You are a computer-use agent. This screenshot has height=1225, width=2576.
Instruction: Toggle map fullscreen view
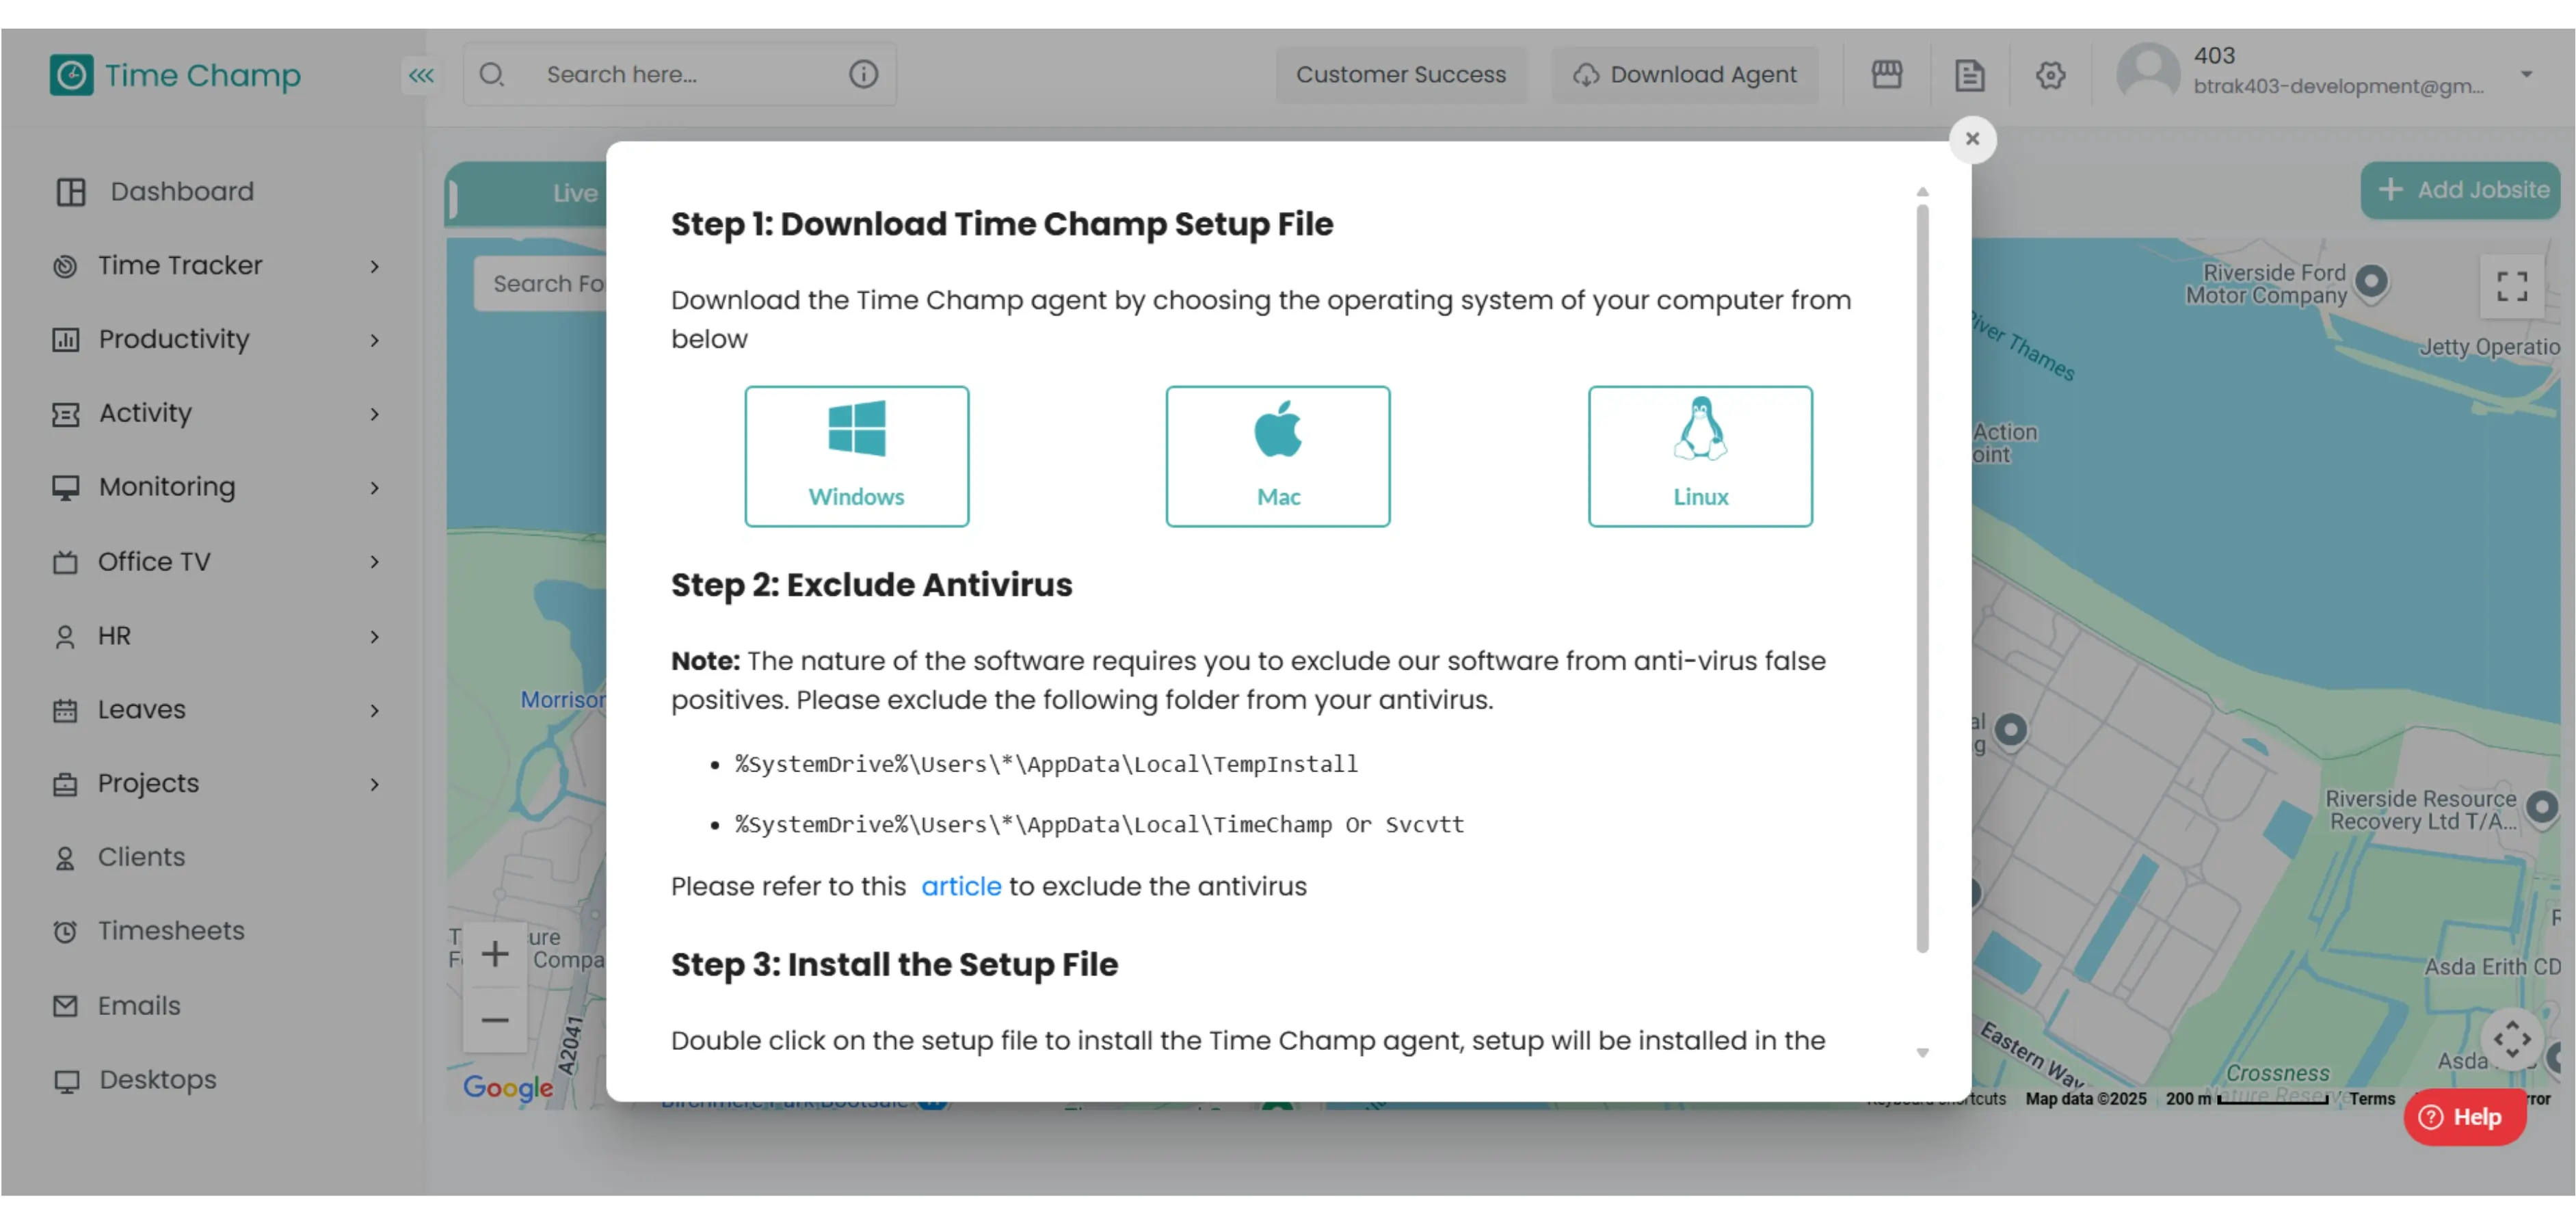2512,286
